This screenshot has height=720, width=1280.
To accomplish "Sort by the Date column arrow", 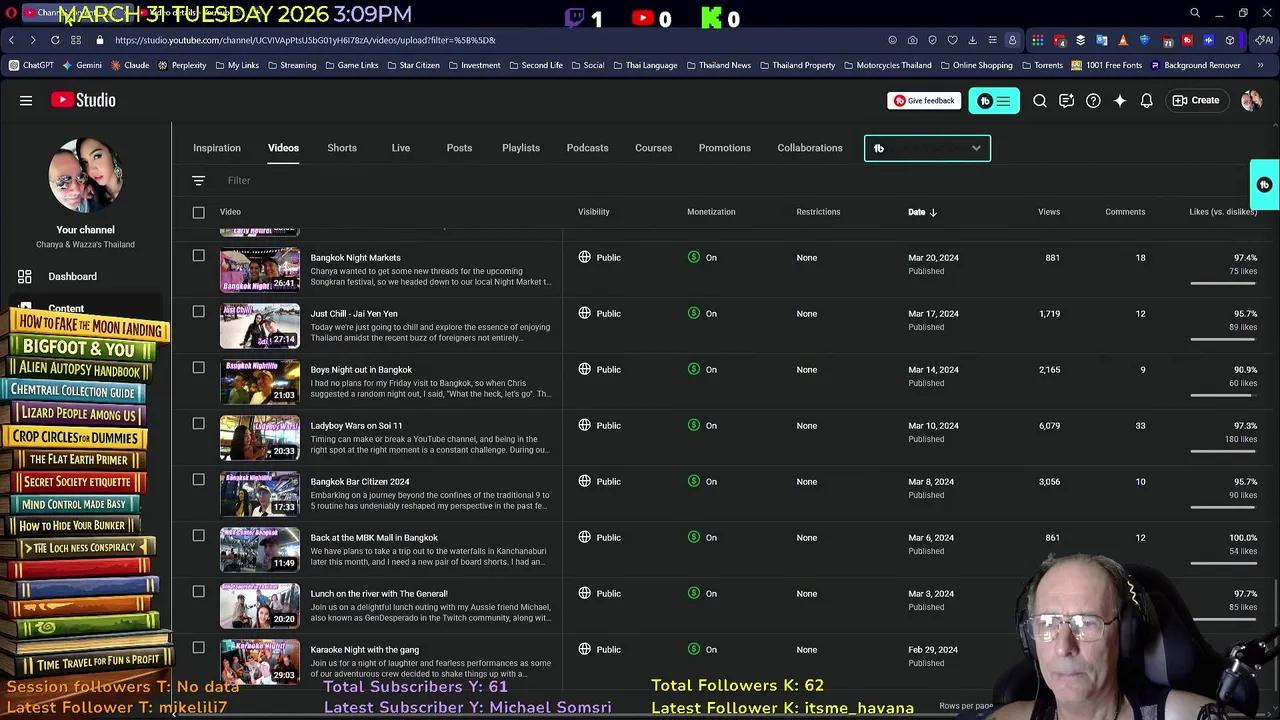I will (x=933, y=212).
